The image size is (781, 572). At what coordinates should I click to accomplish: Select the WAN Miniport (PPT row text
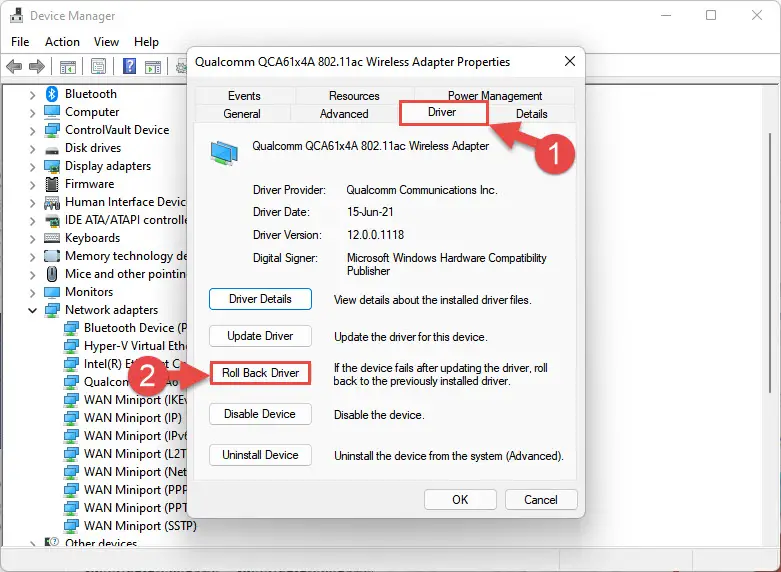coord(135,508)
